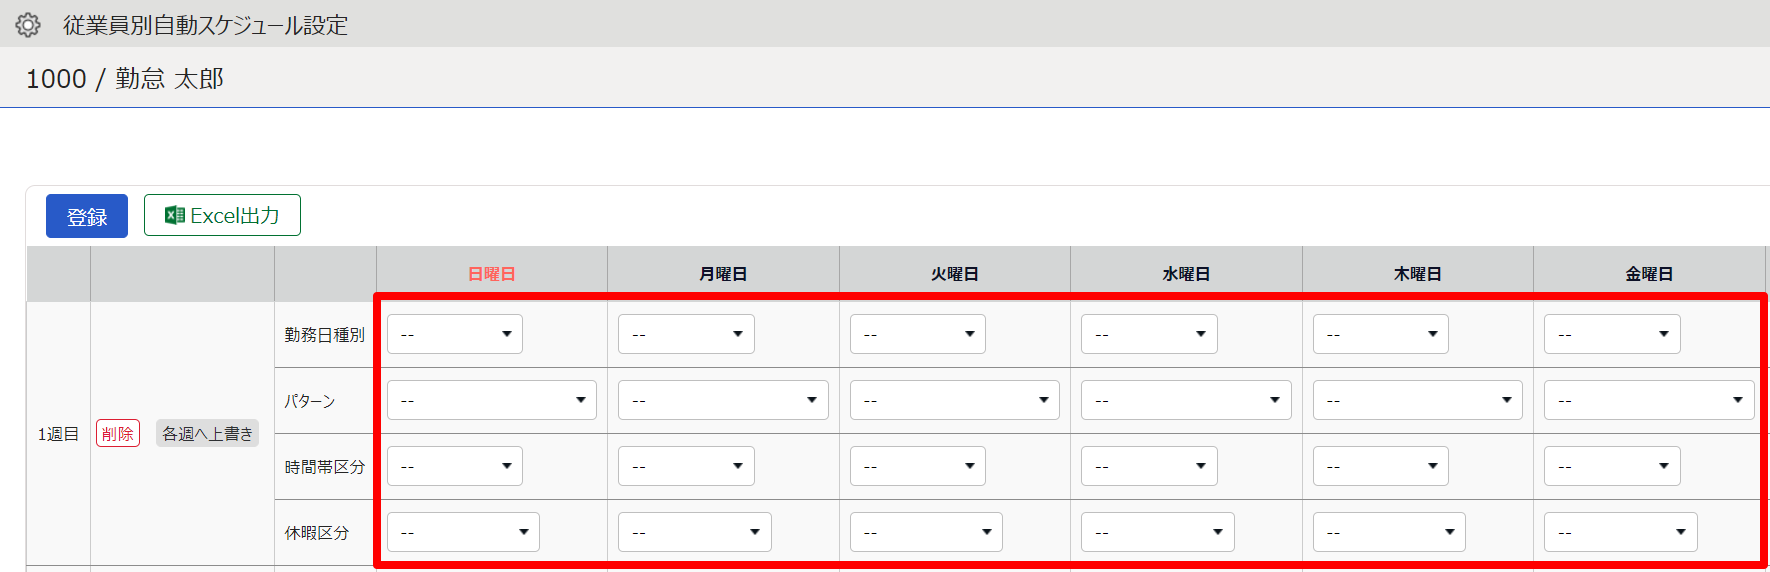The height and width of the screenshot is (572, 1770).
Task: Click the 月曜日 column header
Action: [723, 274]
